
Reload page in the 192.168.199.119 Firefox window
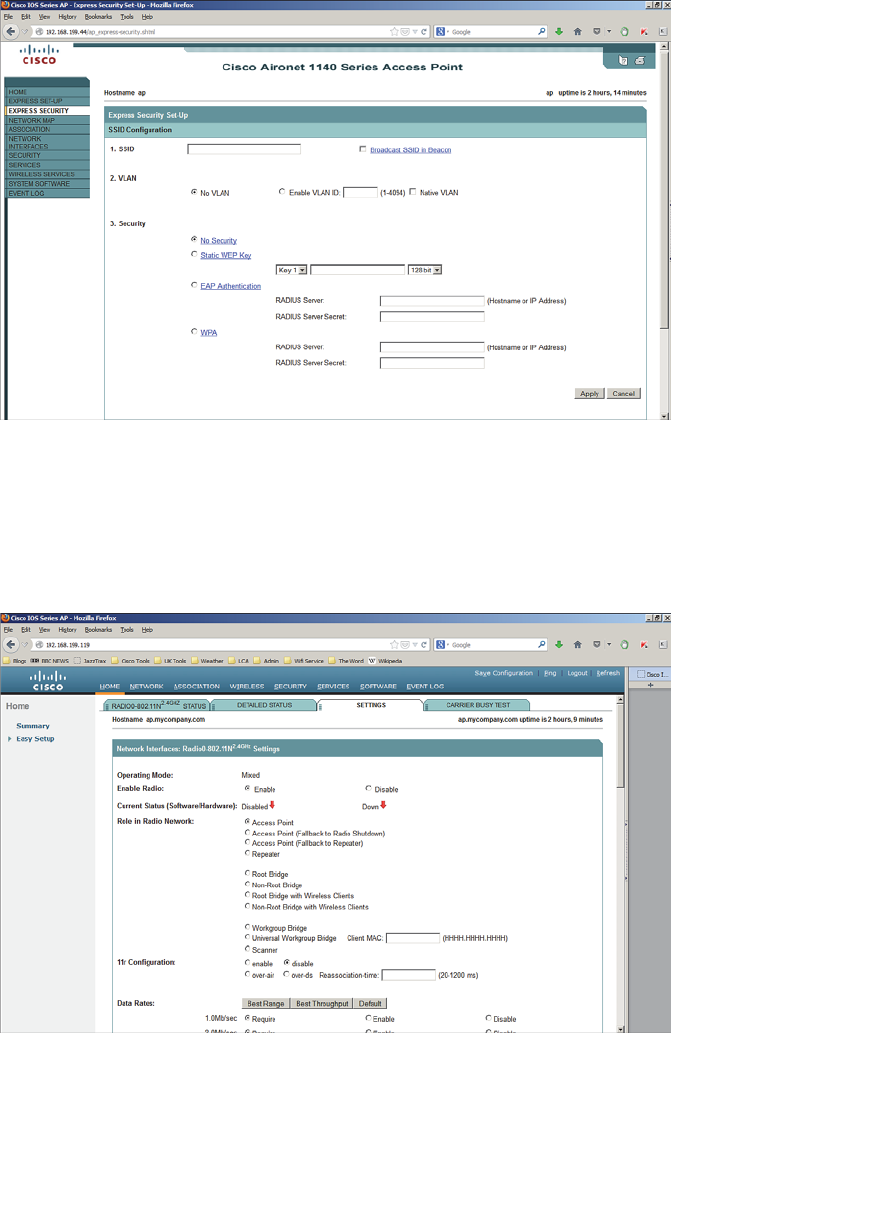click(425, 645)
